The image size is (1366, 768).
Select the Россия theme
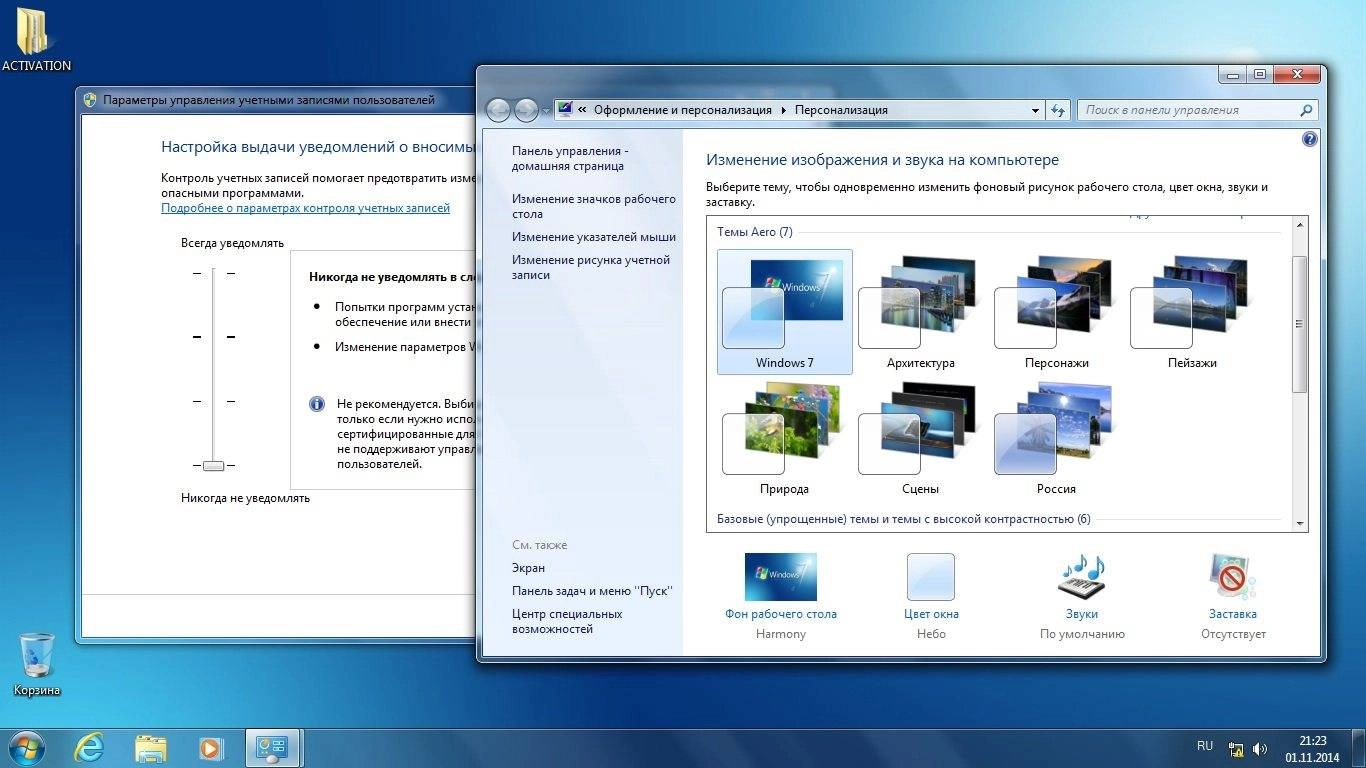click(x=1057, y=438)
